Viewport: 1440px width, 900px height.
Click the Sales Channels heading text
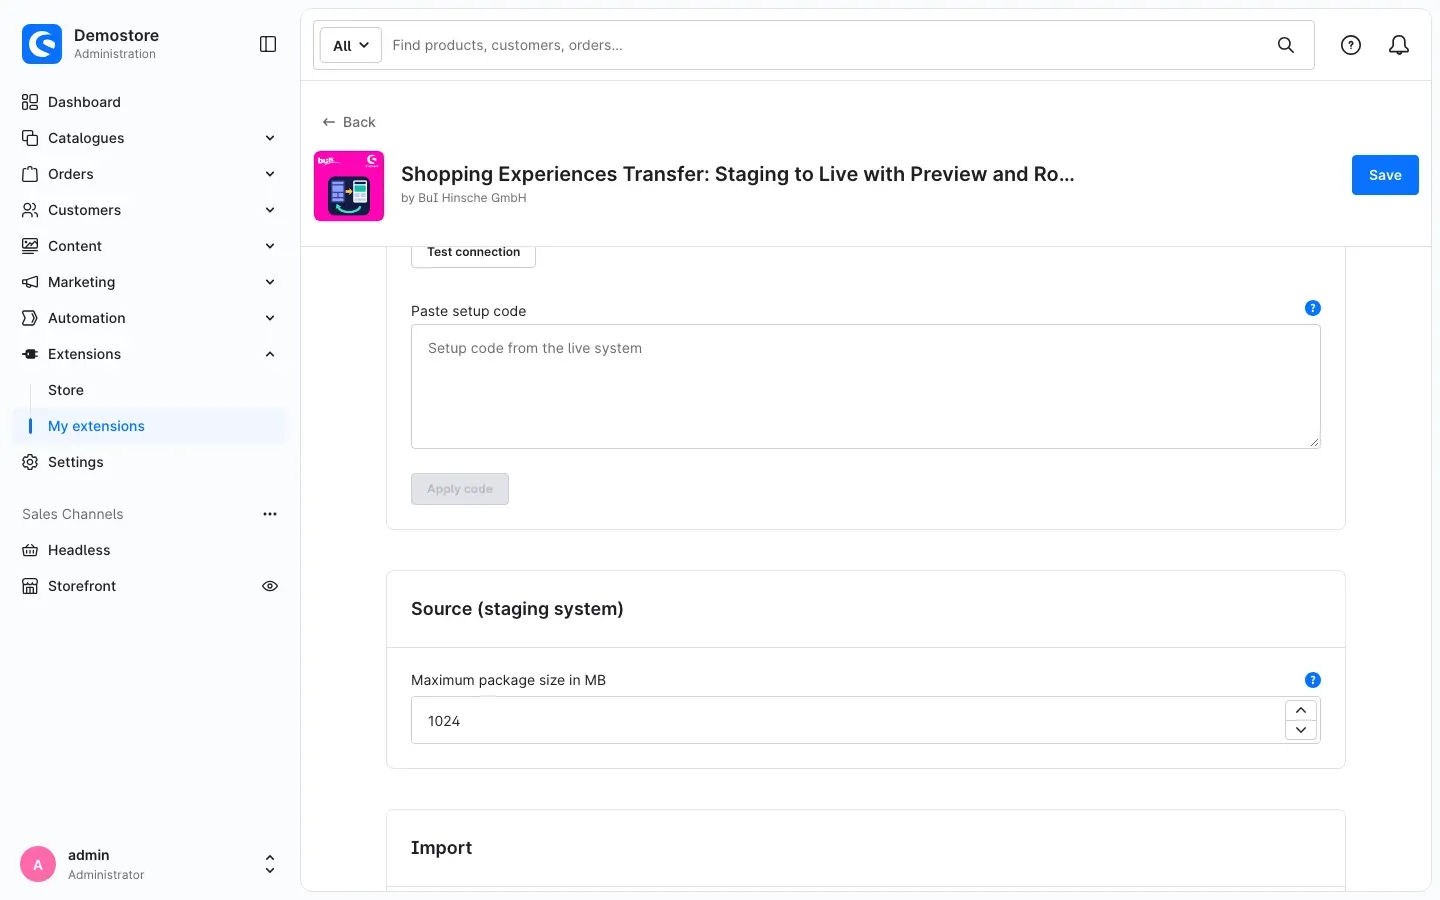73,514
